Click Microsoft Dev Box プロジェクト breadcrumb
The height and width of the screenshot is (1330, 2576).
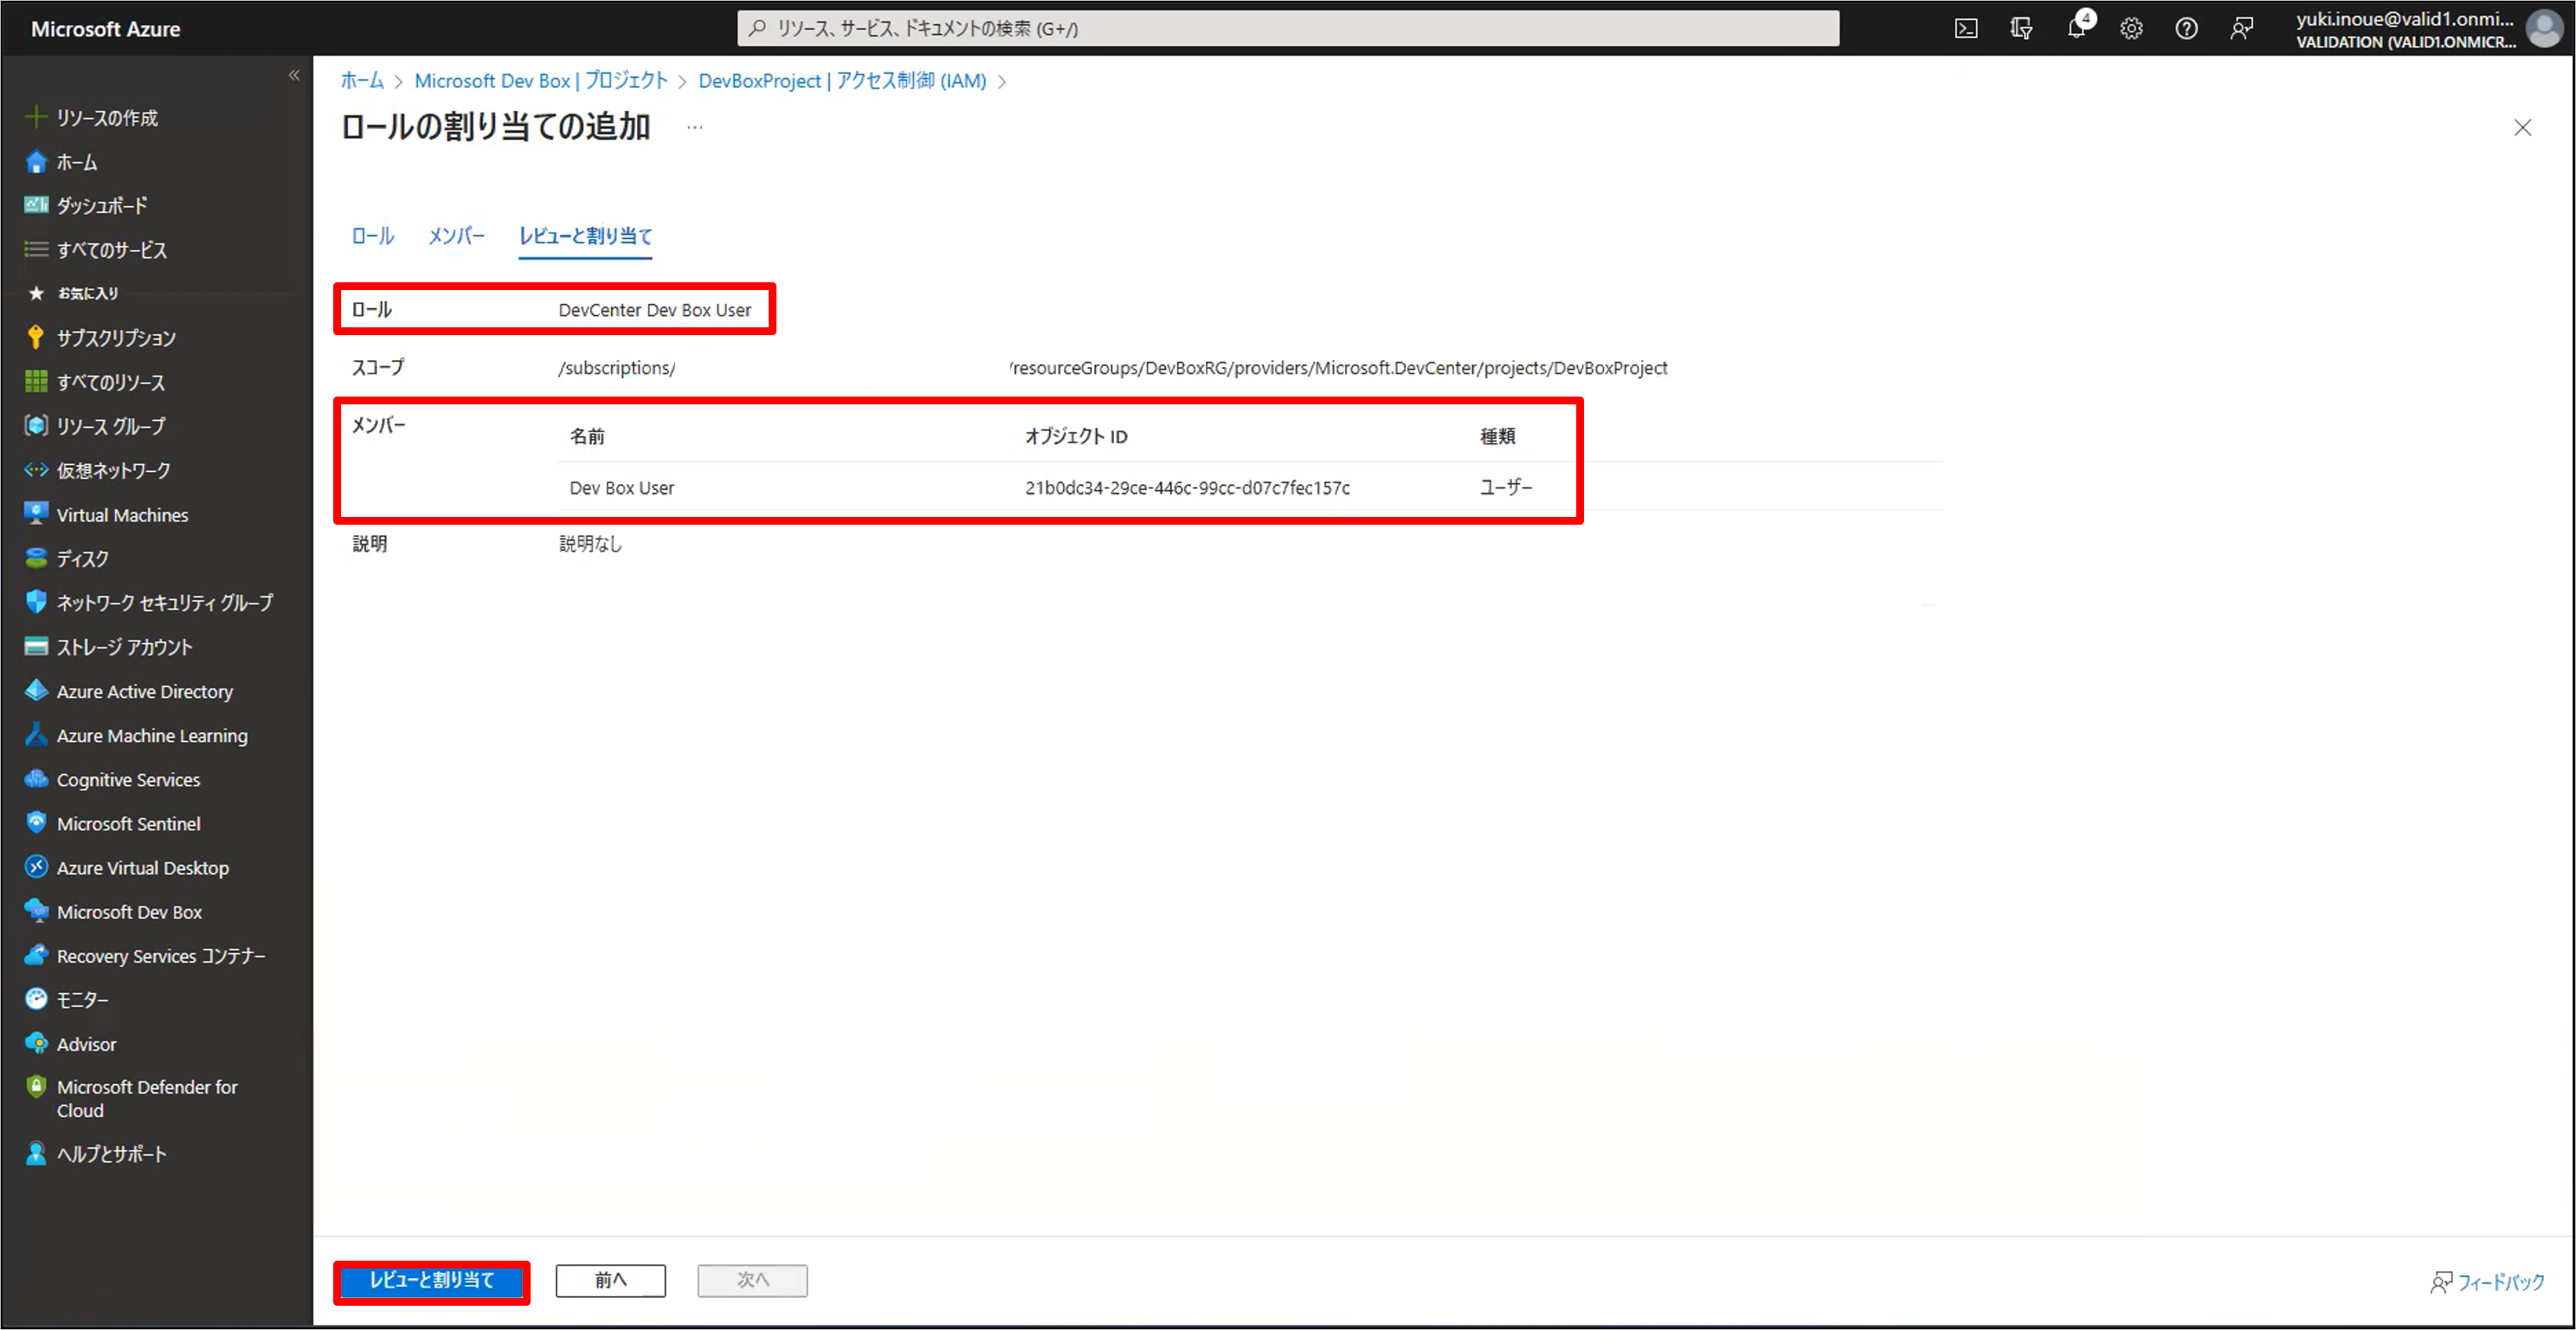click(x=541, y=81)
